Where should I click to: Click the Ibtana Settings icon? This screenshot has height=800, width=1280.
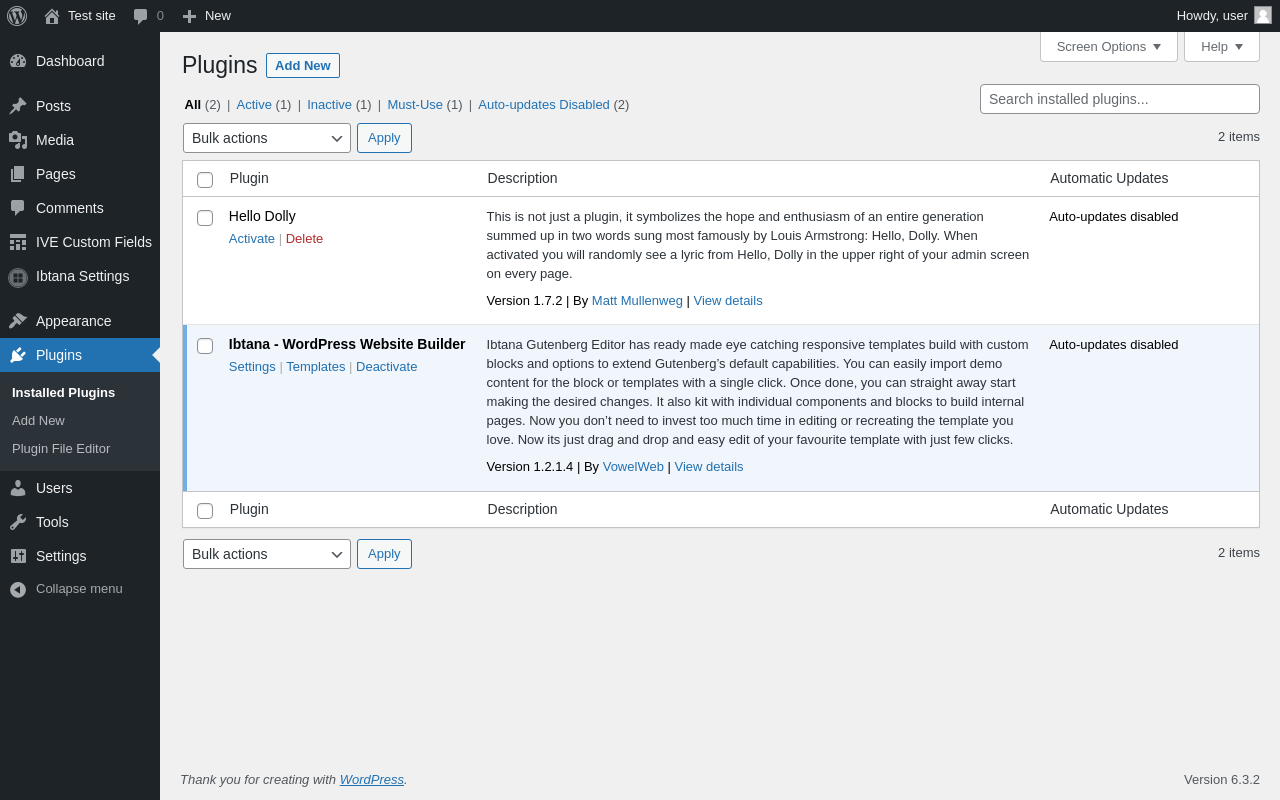(x=18, y=277)
